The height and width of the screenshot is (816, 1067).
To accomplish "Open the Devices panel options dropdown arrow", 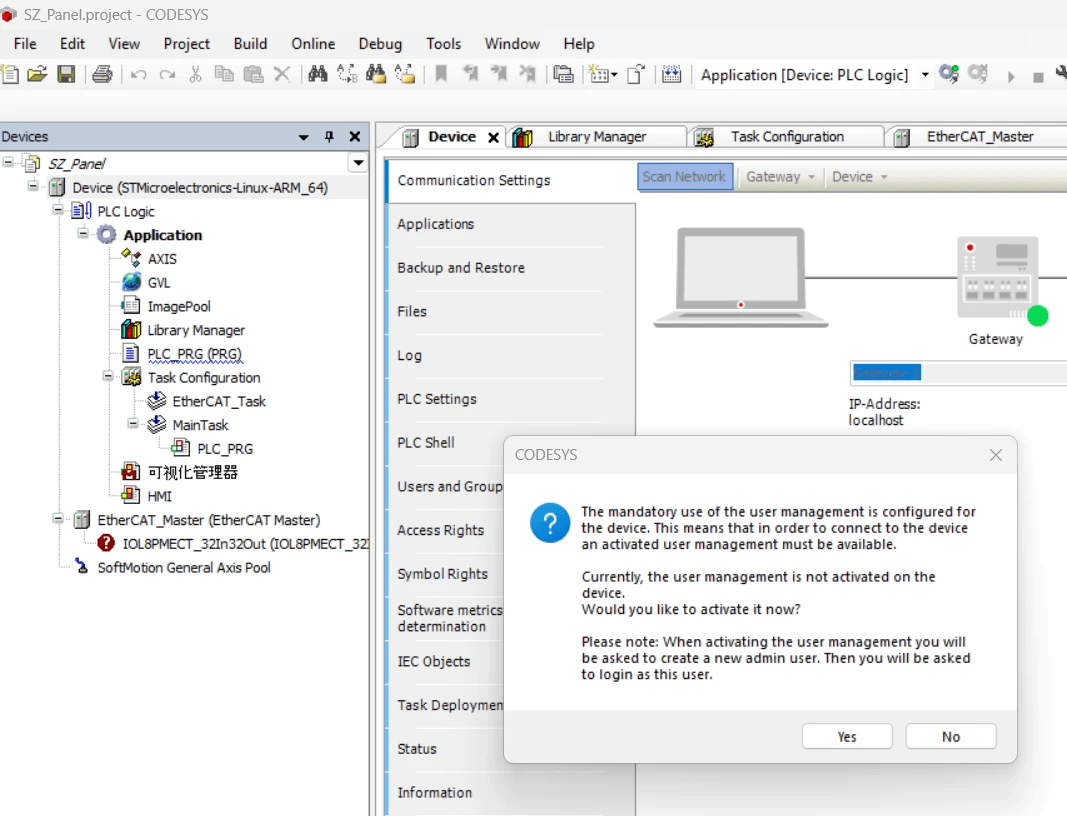I will tap(303, 137).
